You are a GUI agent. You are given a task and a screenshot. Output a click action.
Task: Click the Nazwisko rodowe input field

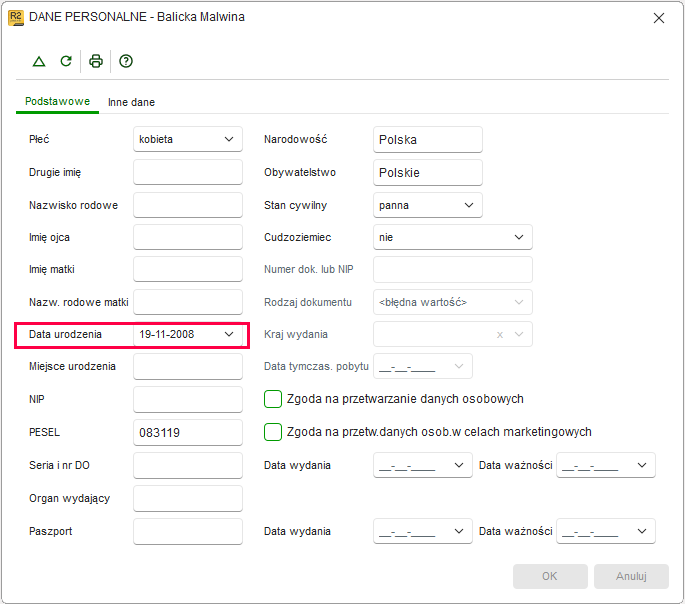188,205
